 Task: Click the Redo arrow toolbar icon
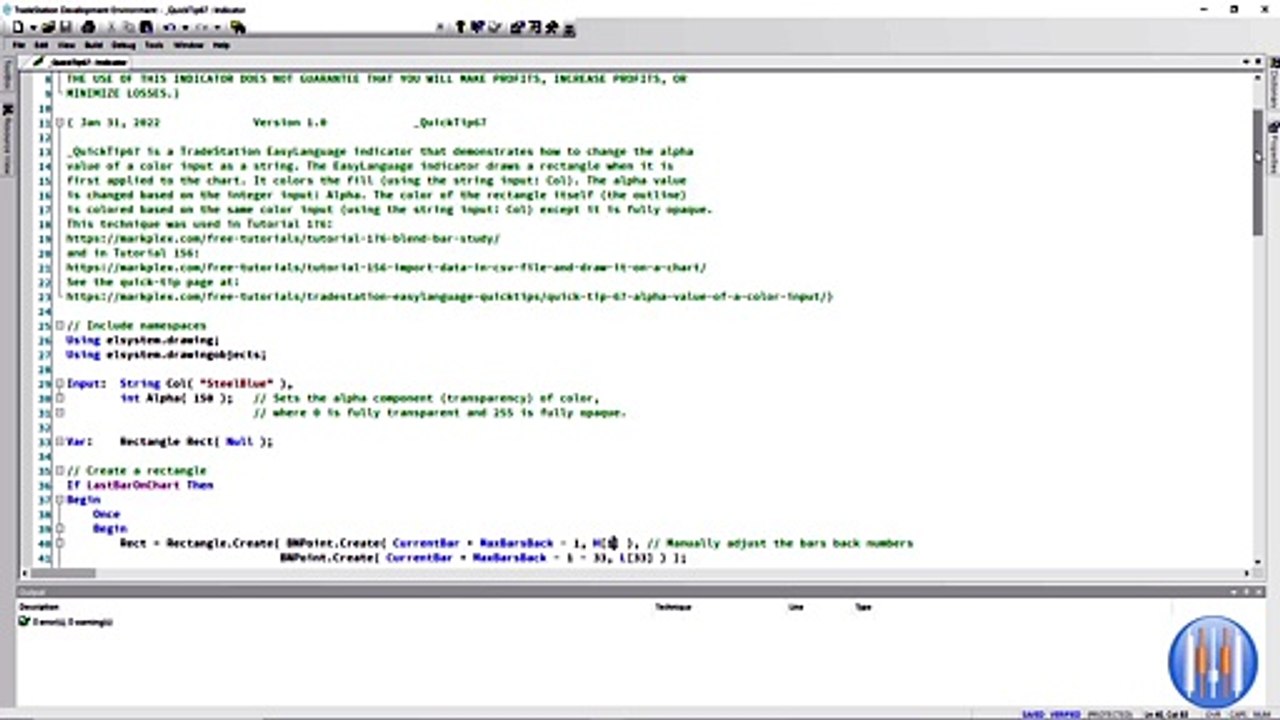pyautogui.click(x=202, y=27)
